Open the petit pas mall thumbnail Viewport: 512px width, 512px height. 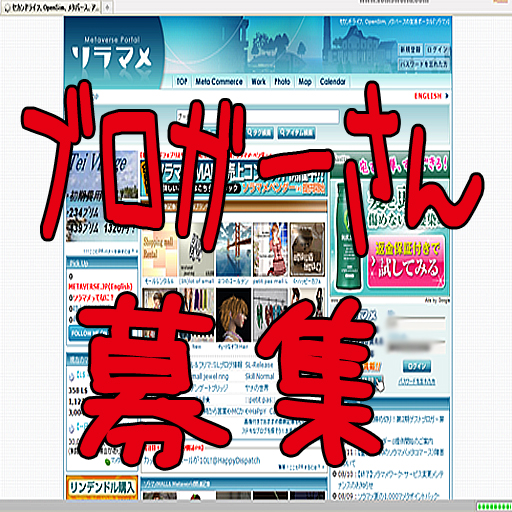[270, 250]
